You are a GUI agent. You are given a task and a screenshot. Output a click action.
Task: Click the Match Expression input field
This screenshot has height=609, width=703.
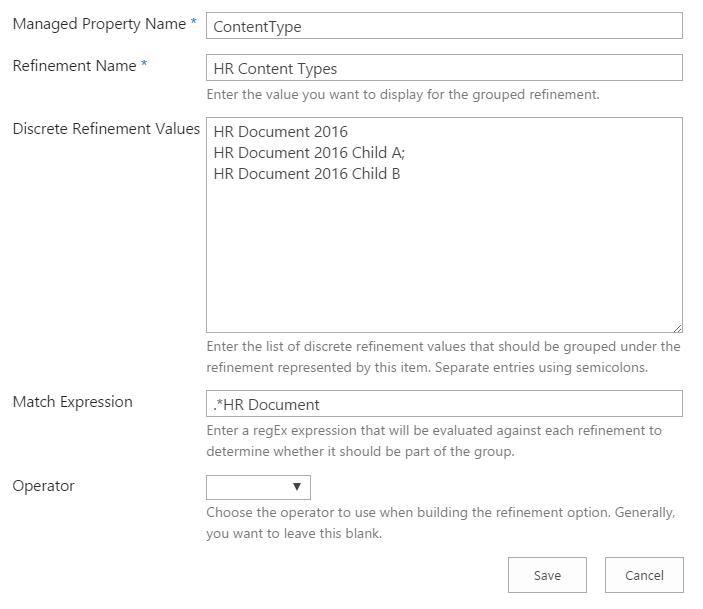pyautogui.click(x=444, y=403)
